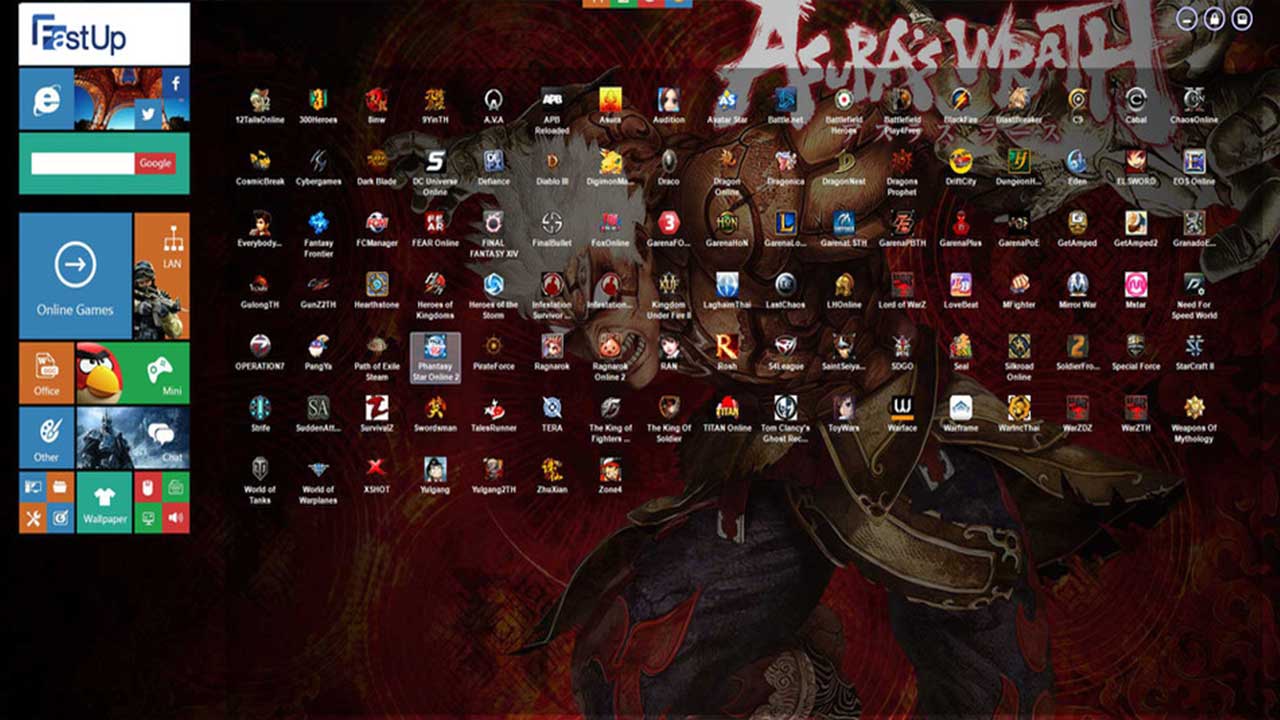
Task: Launch the Battle.net icon
Action: tap(785, 100)
